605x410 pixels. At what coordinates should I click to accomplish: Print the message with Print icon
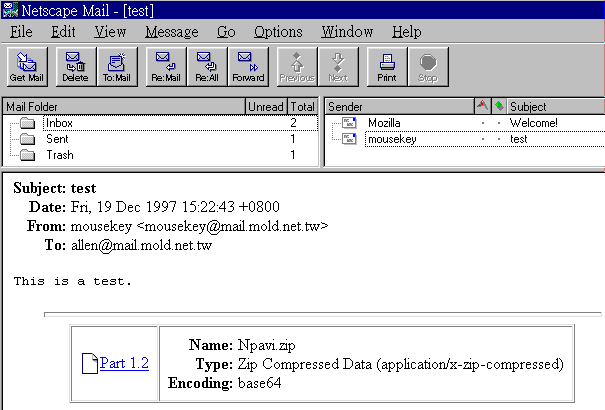[x=386, y=66]
